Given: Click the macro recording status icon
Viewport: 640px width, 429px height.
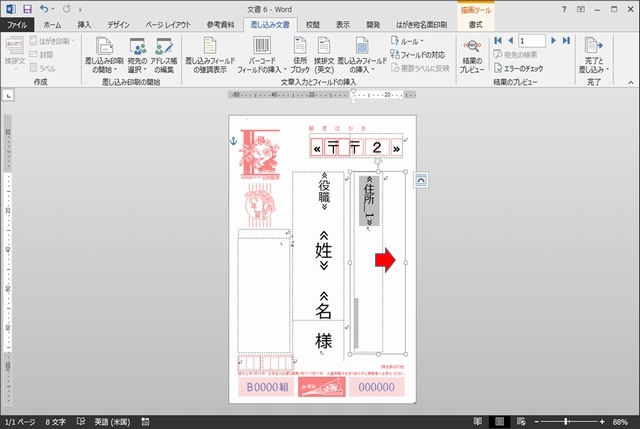Looking at the screenshot, I should (x=145, y=422).
